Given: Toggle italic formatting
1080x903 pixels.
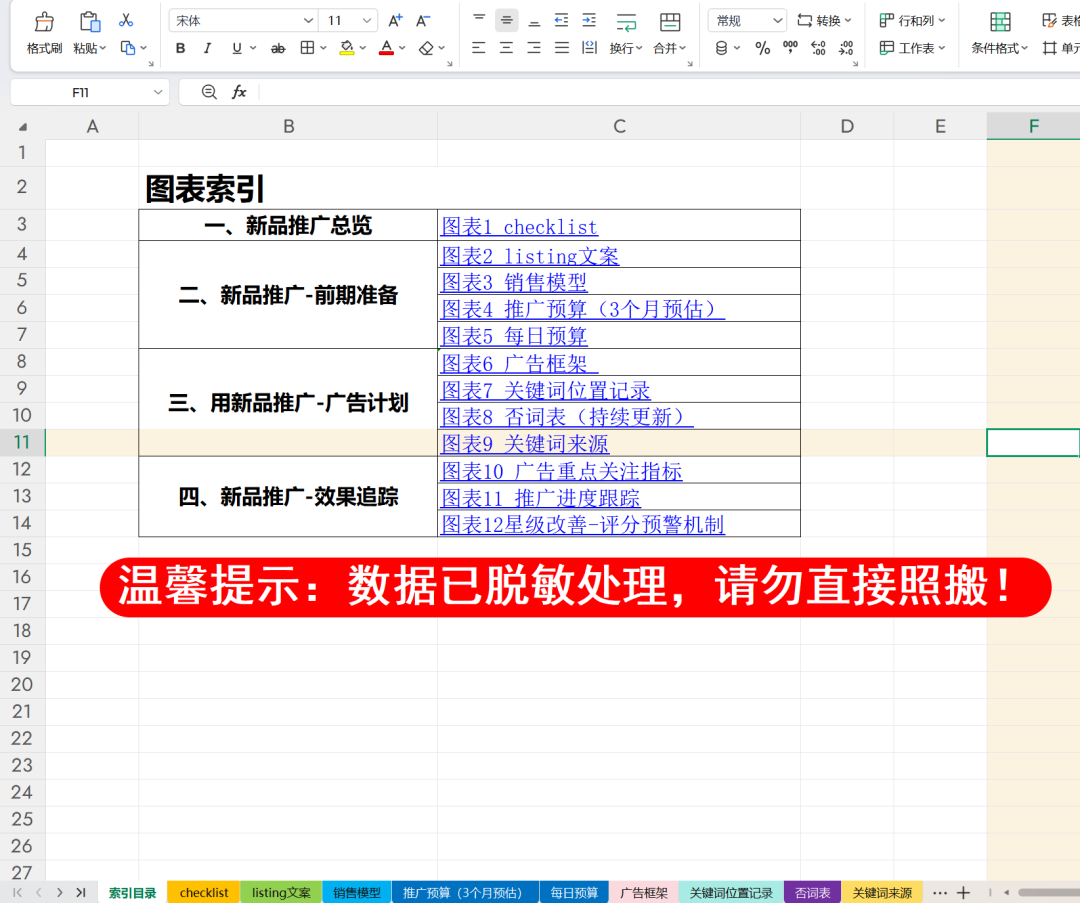Looking at the screenshot, I should coord(207,48).
